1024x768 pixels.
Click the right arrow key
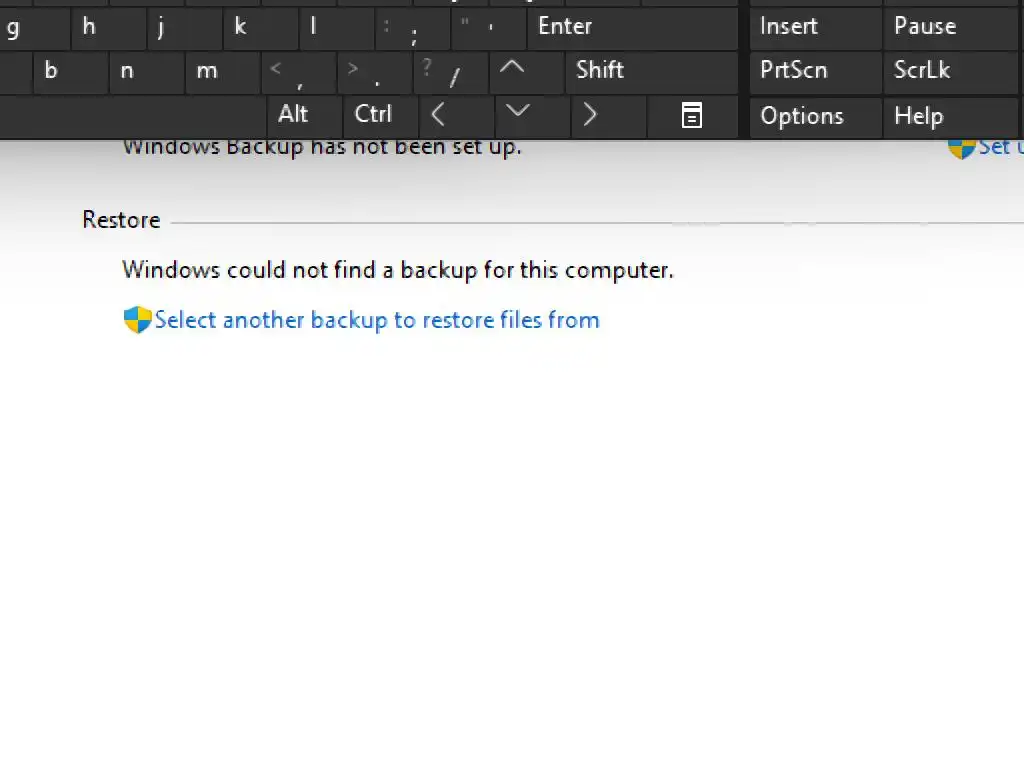pos(609,117)
